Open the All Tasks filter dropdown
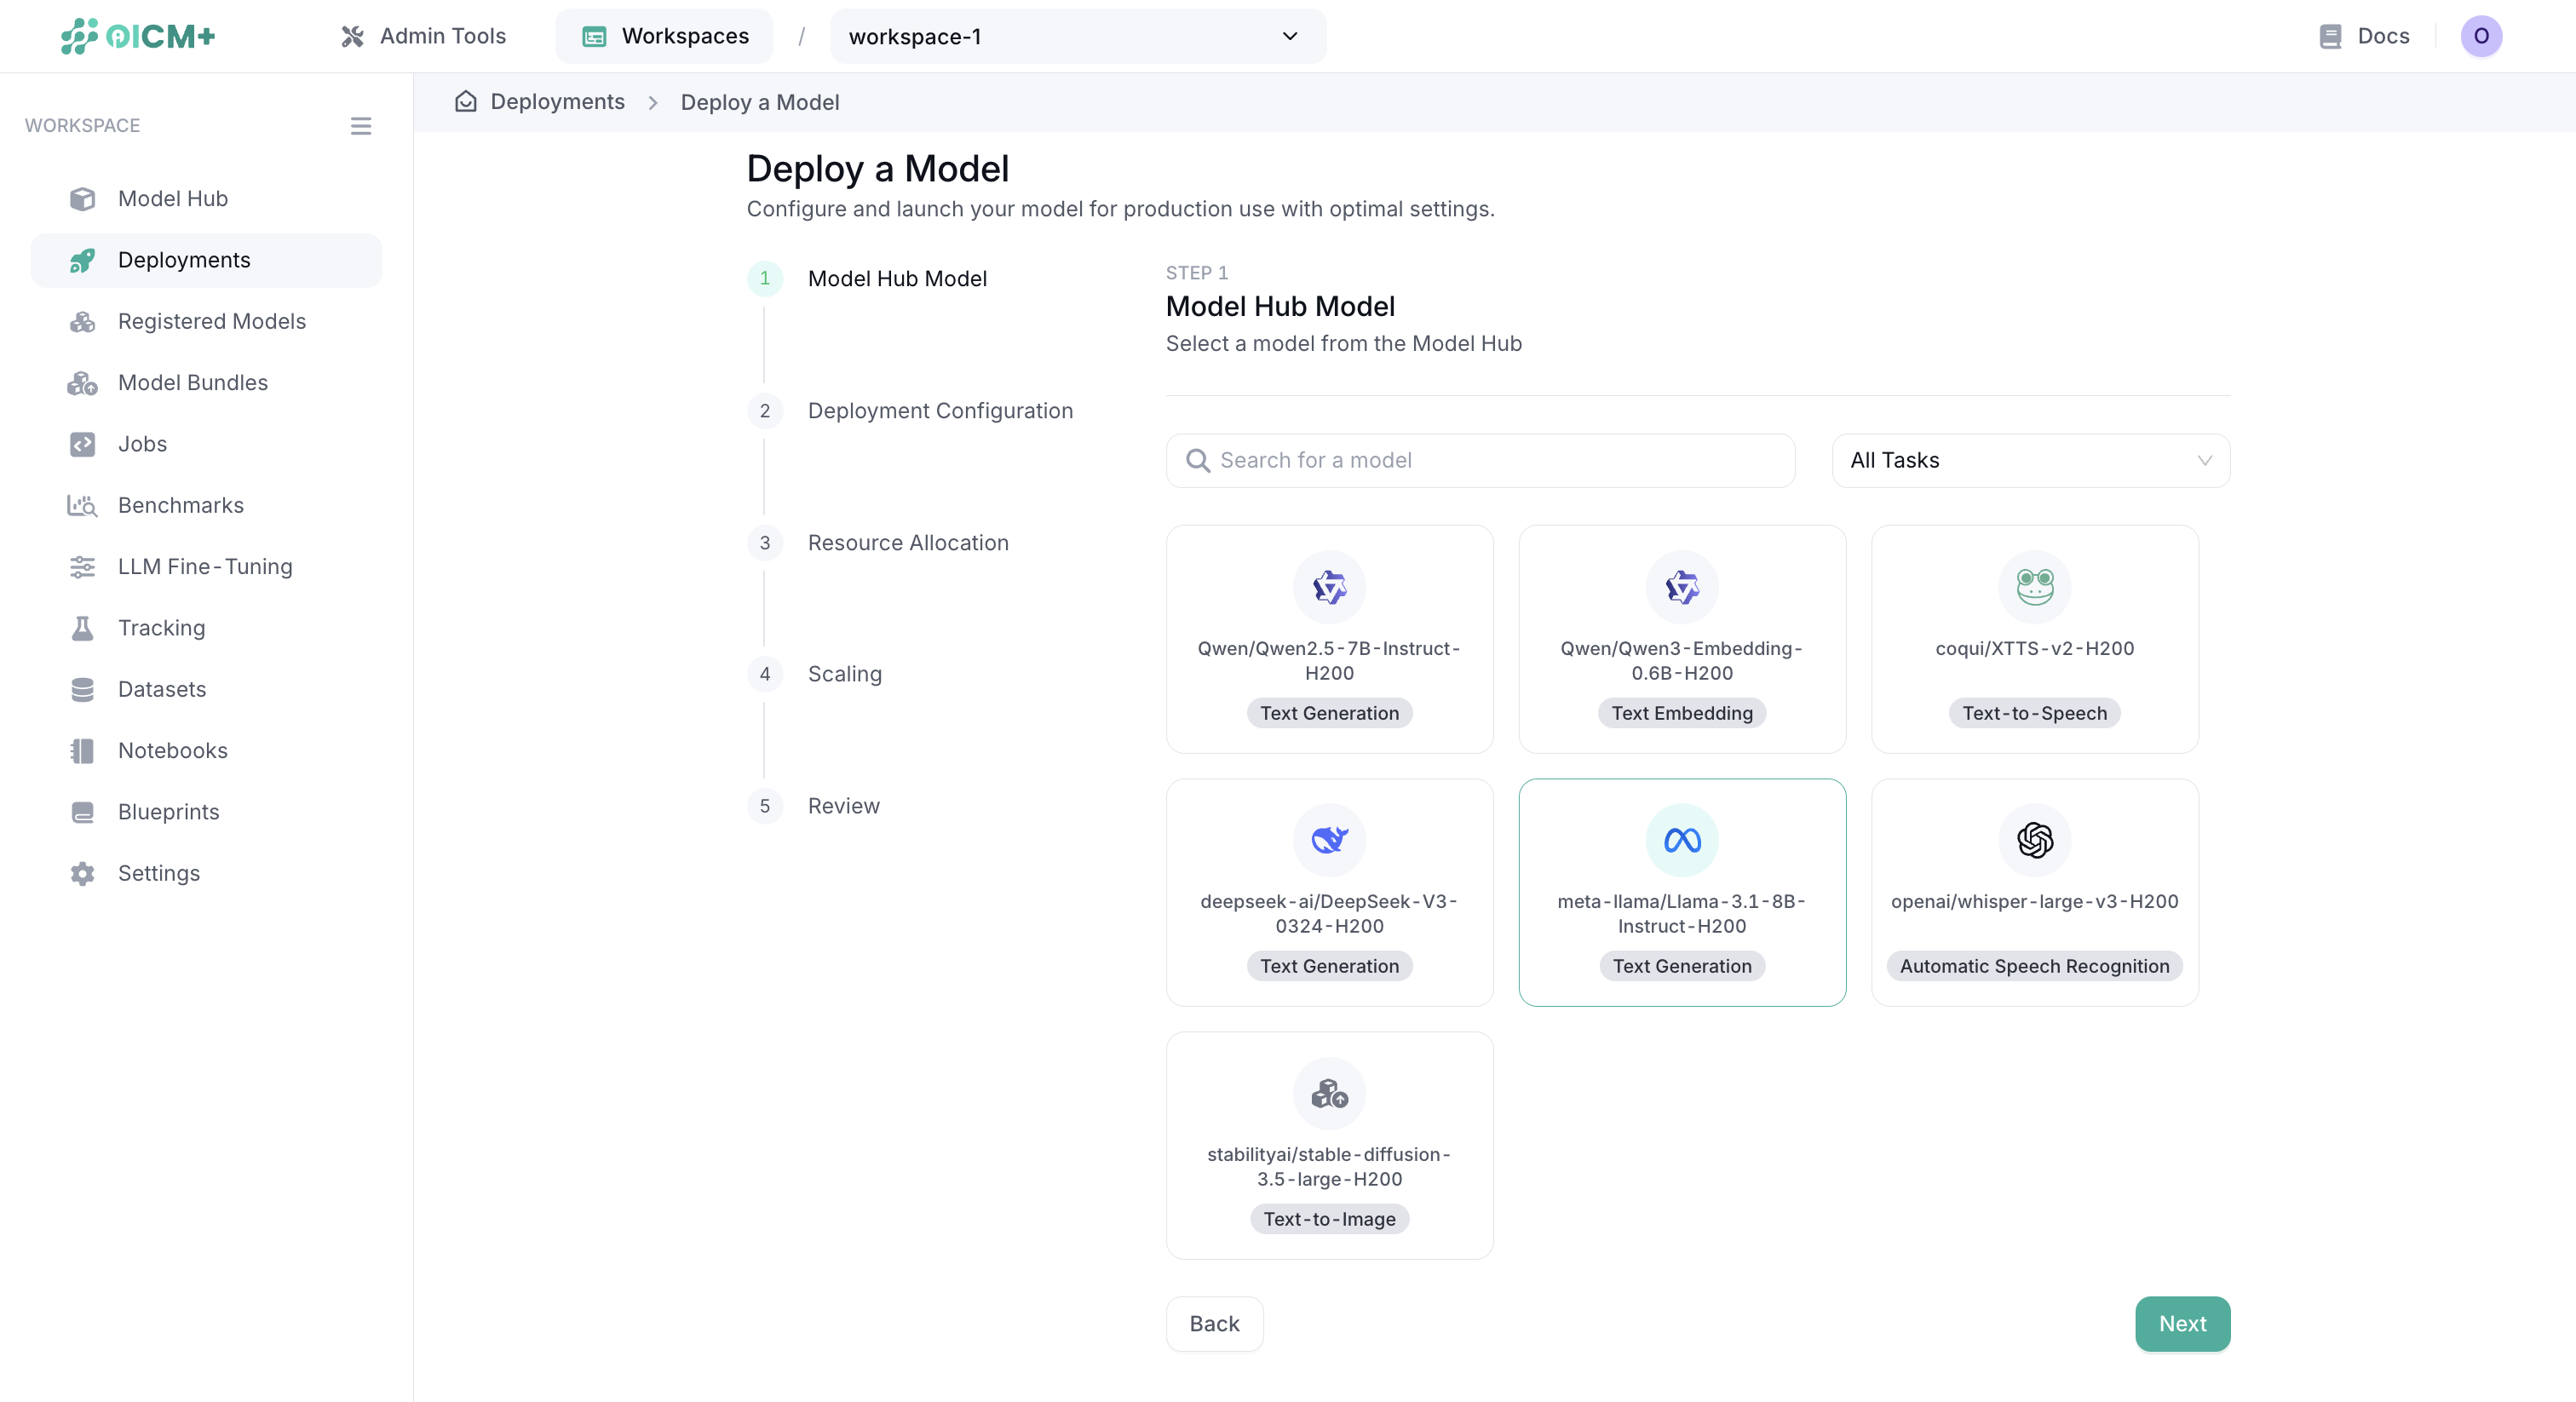 tap(2030, 460)
